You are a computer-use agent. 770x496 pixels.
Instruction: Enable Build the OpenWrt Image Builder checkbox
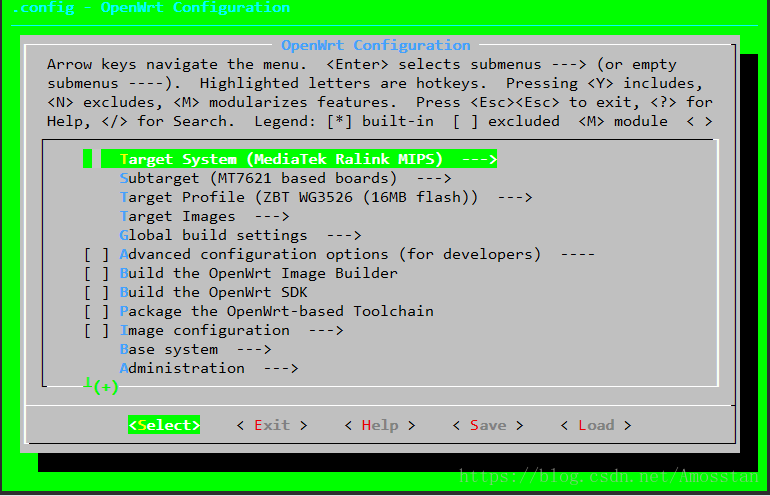pyautogui.click(x=96, y=274)
